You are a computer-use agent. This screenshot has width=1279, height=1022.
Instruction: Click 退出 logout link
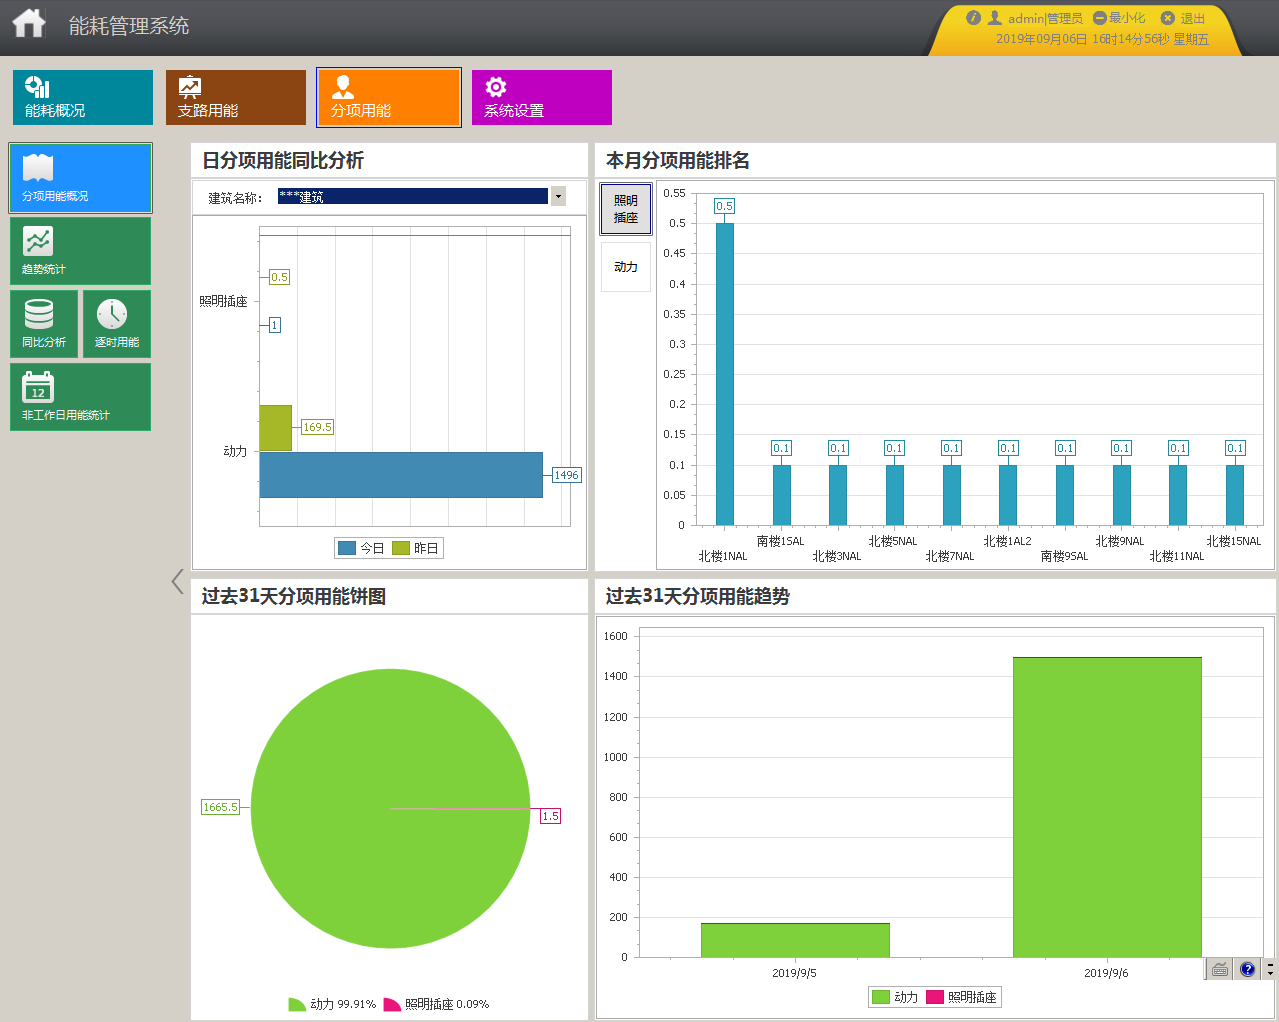1183,18
